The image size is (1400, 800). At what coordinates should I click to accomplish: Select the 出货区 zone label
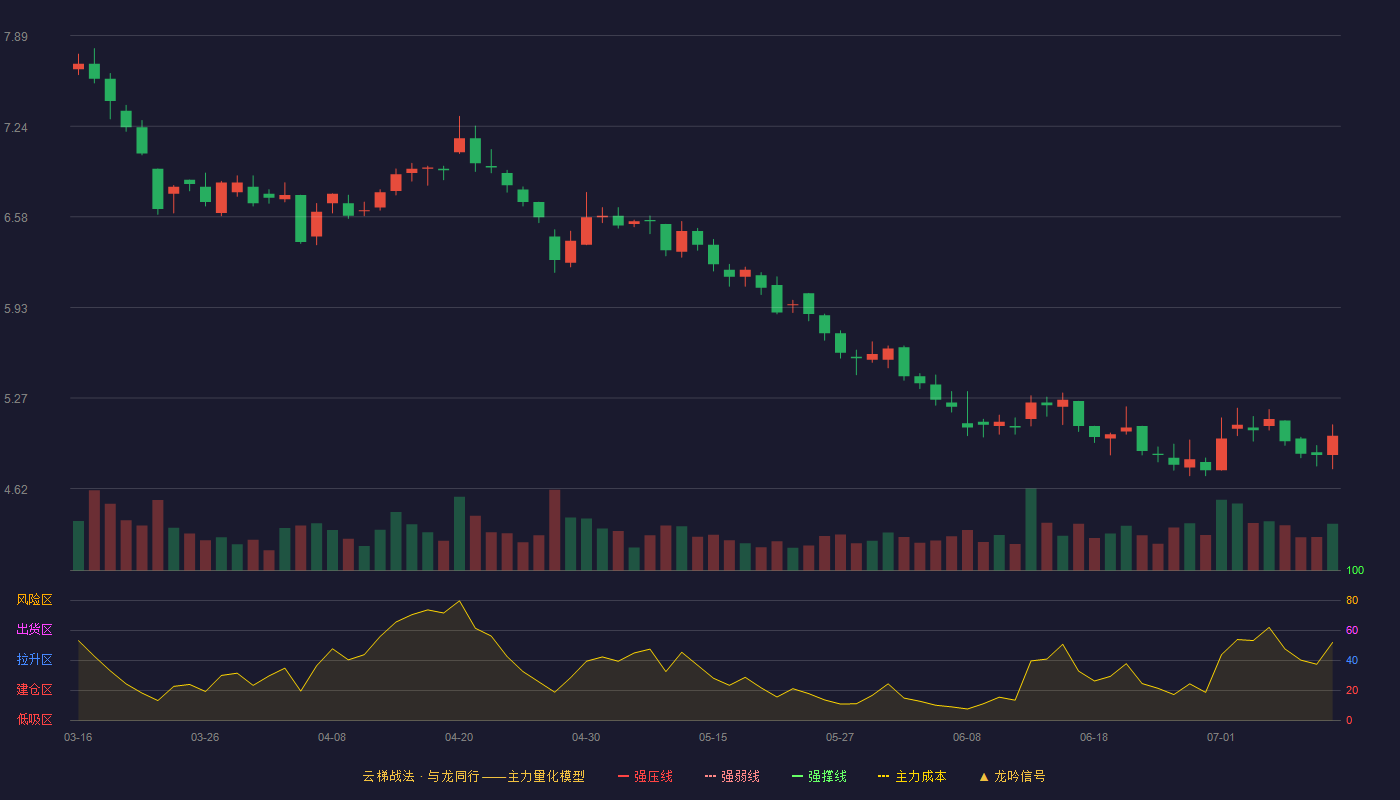click(x=34, y=630)
